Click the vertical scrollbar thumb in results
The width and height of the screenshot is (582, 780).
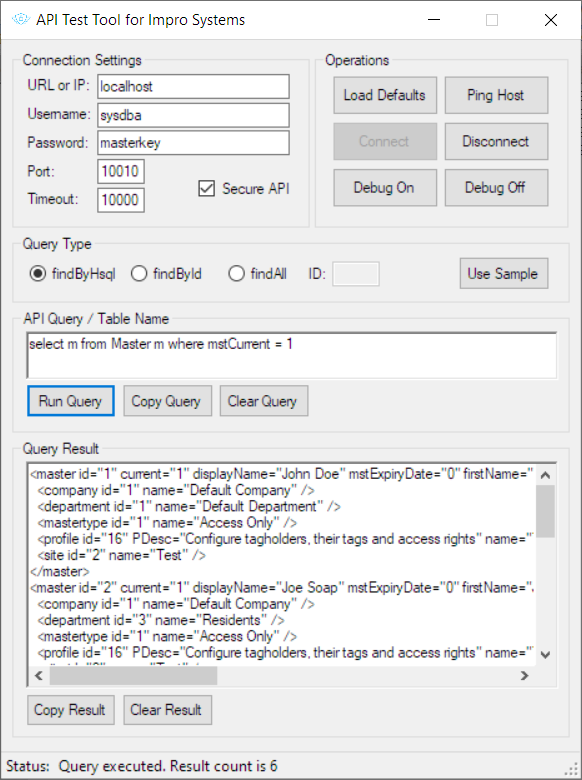click(545, 511)
